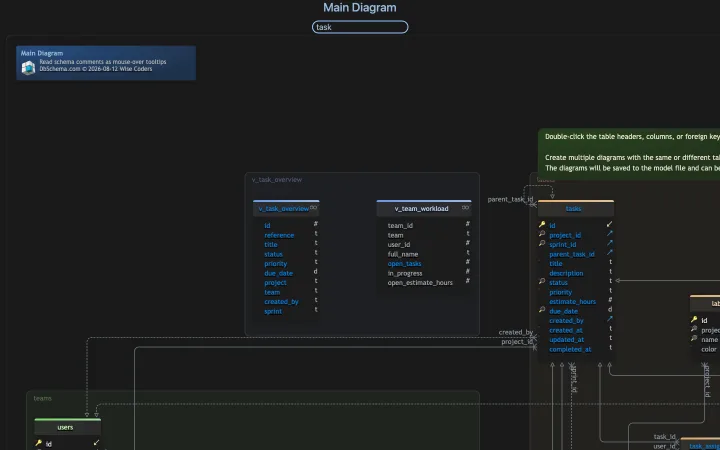
Task: Click the index icon beside tasks status
Action: 542,281
